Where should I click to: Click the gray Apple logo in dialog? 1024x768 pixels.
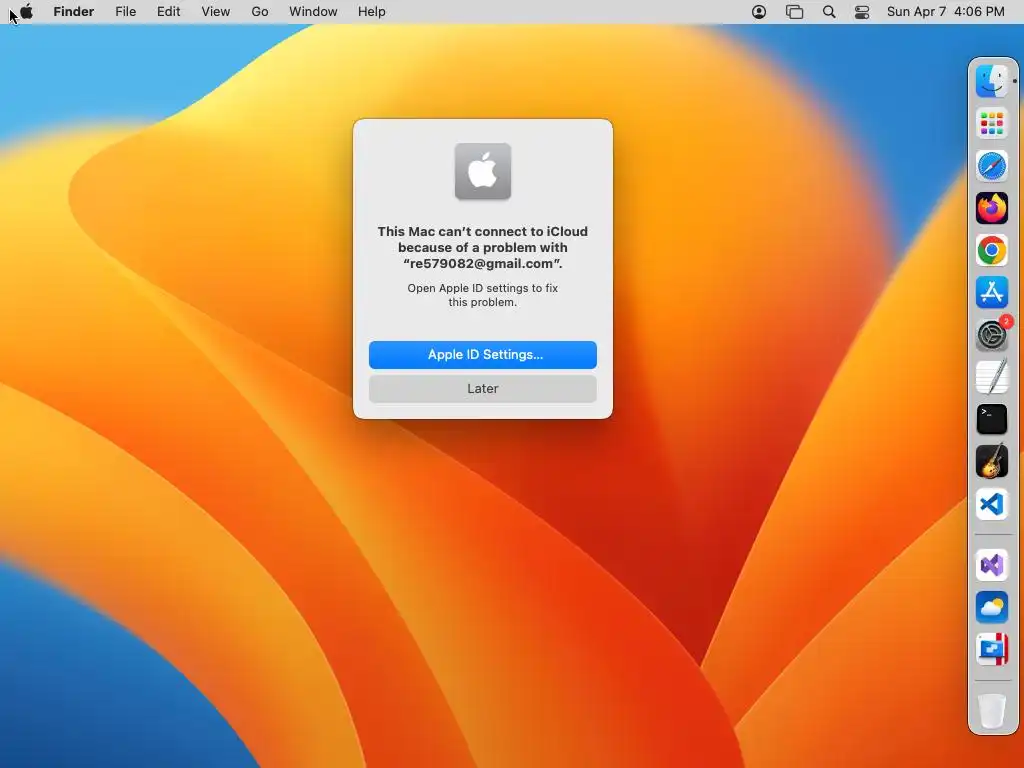(483, 171)
